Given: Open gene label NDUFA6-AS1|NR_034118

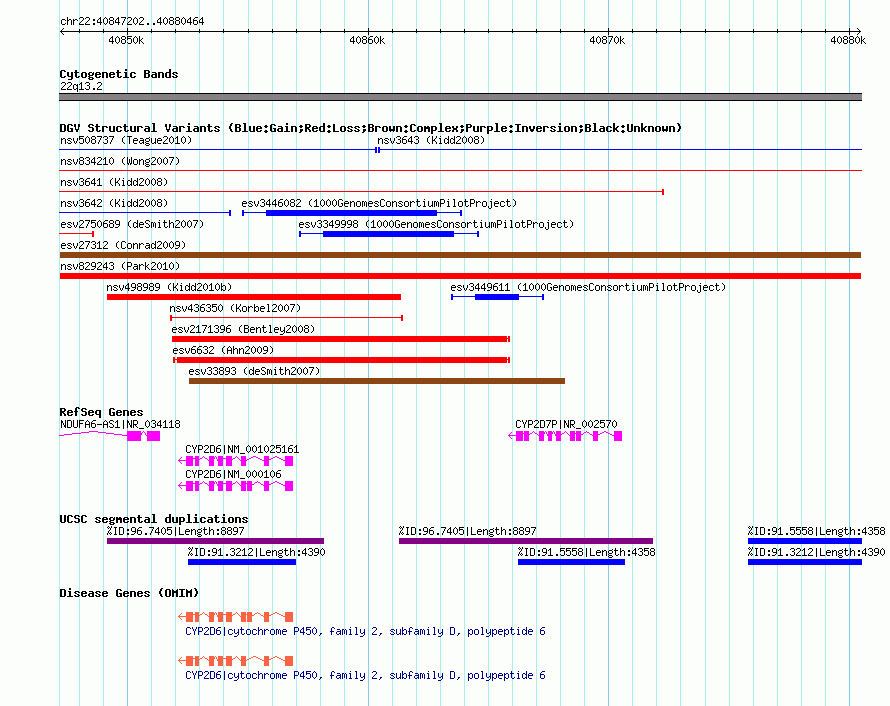Looking at the screenshot, I should [x=120, y=424].
